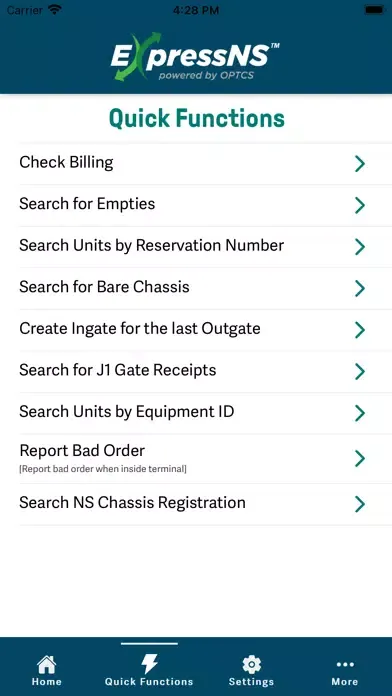
Task: Tap the More three-dots icon
Action: point(345,664)
